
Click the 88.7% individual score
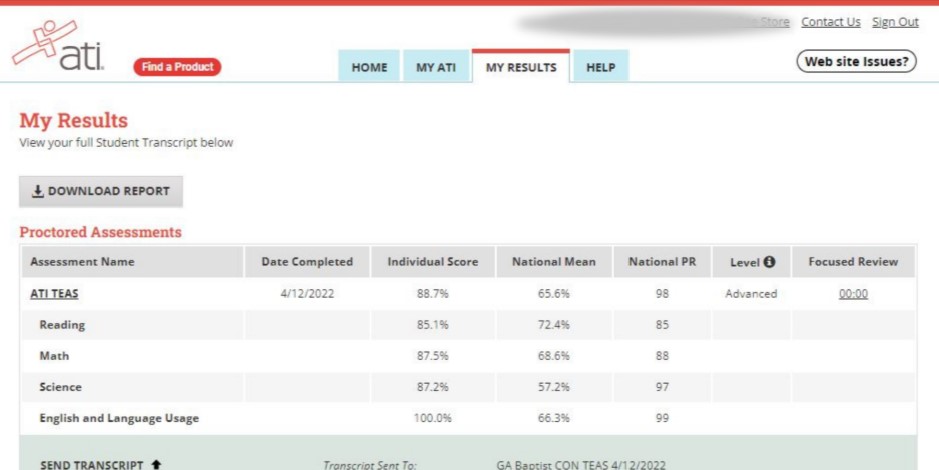(432, 294)
